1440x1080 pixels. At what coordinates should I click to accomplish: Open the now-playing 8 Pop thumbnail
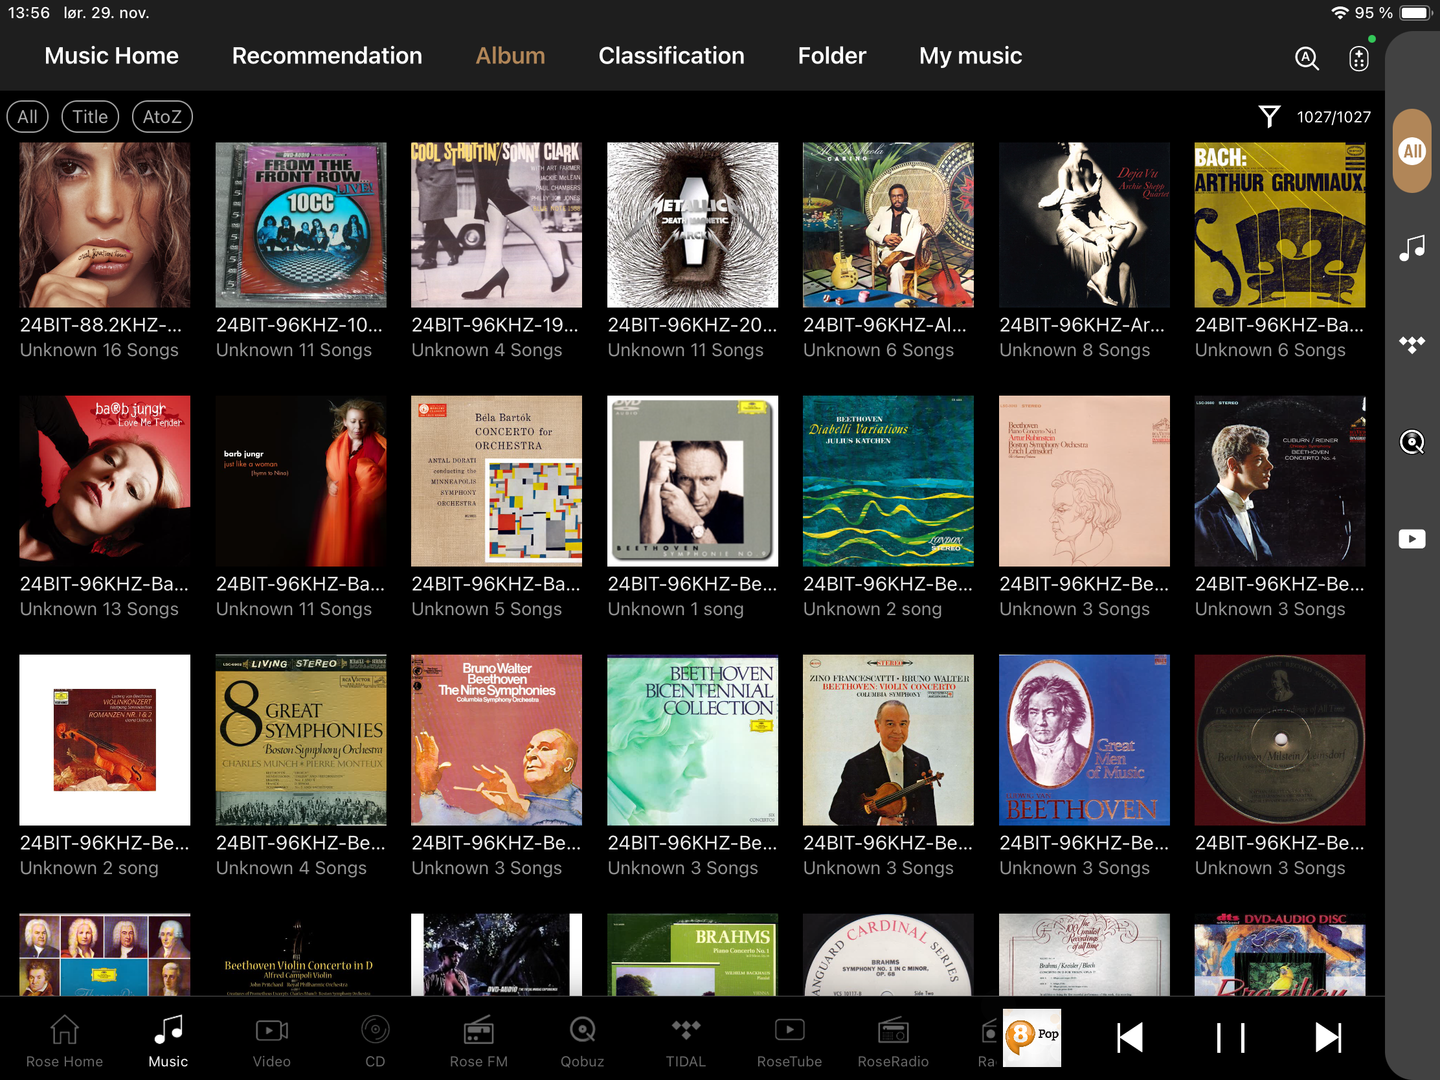[1032, 1038]
